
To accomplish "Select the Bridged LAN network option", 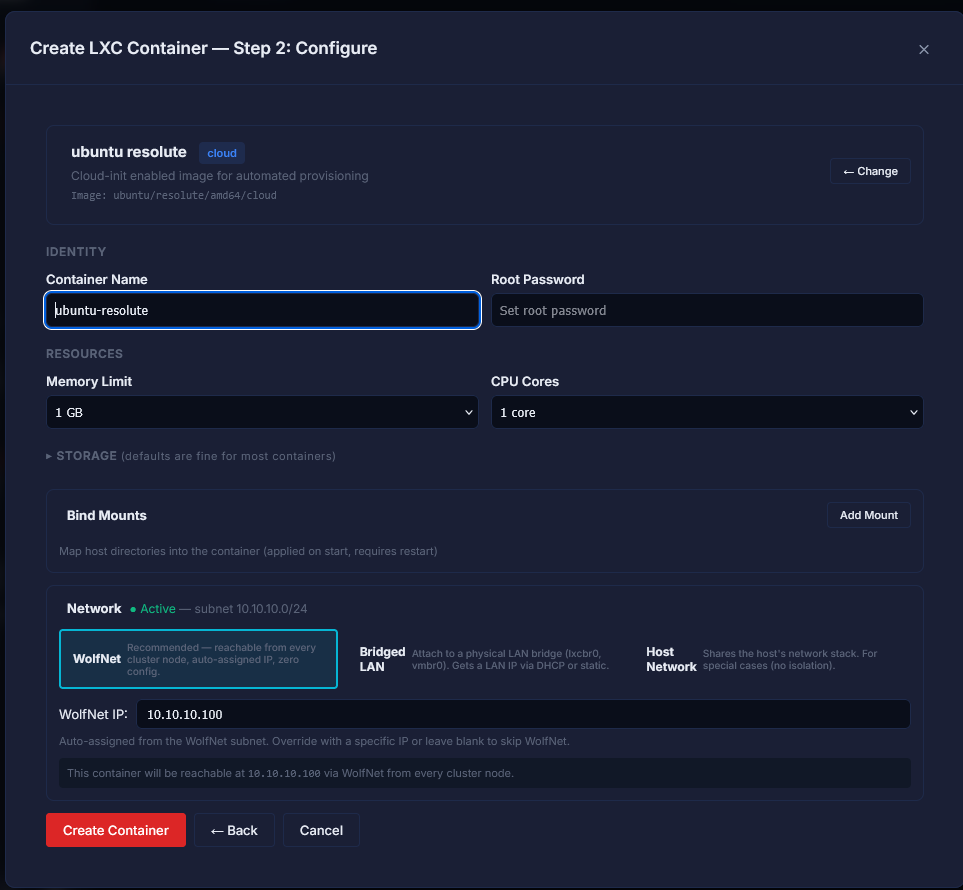I will (485, 659).
